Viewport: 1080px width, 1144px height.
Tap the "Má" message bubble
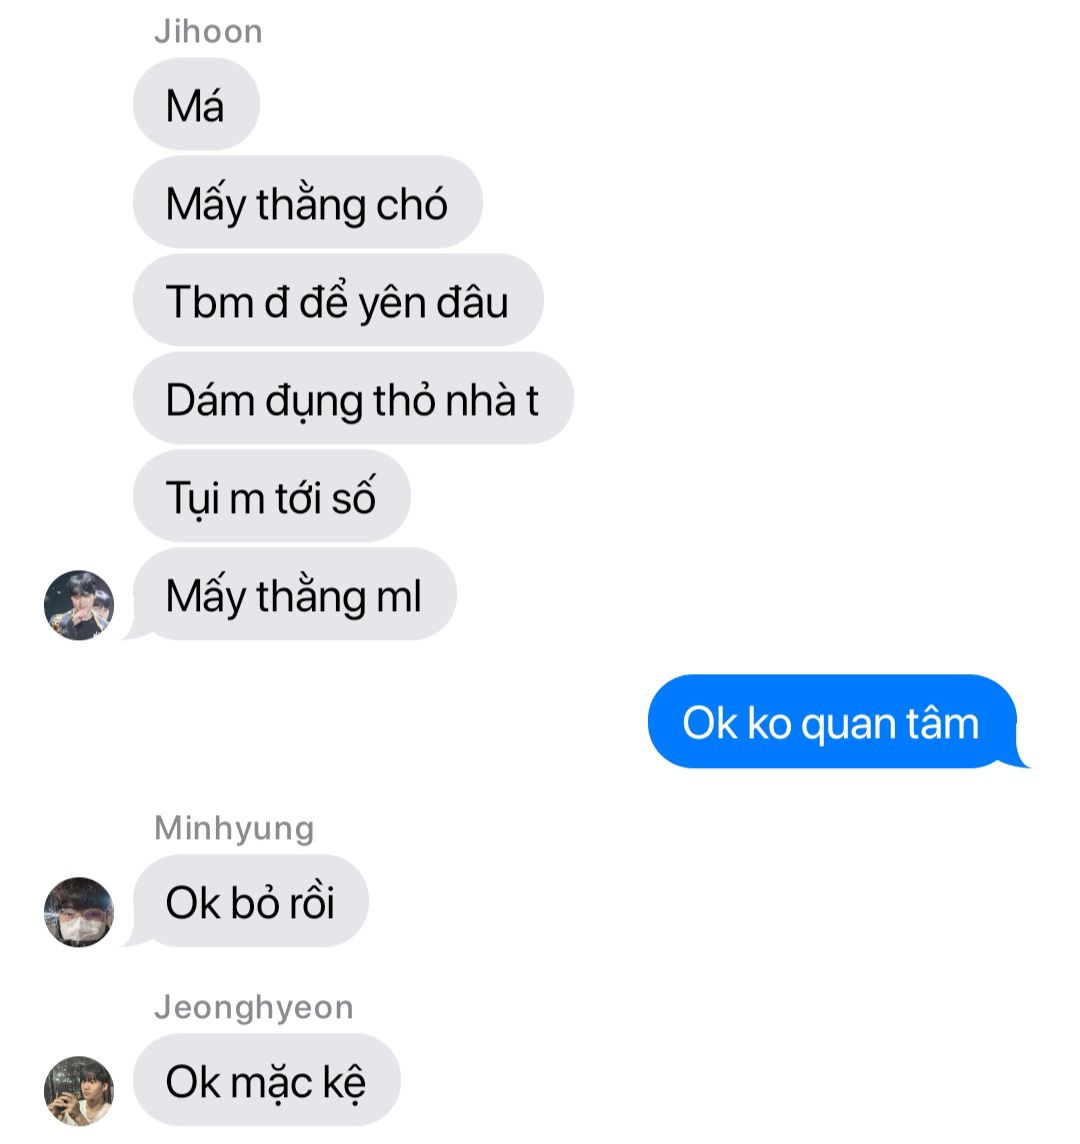click(x=196, y=104)
